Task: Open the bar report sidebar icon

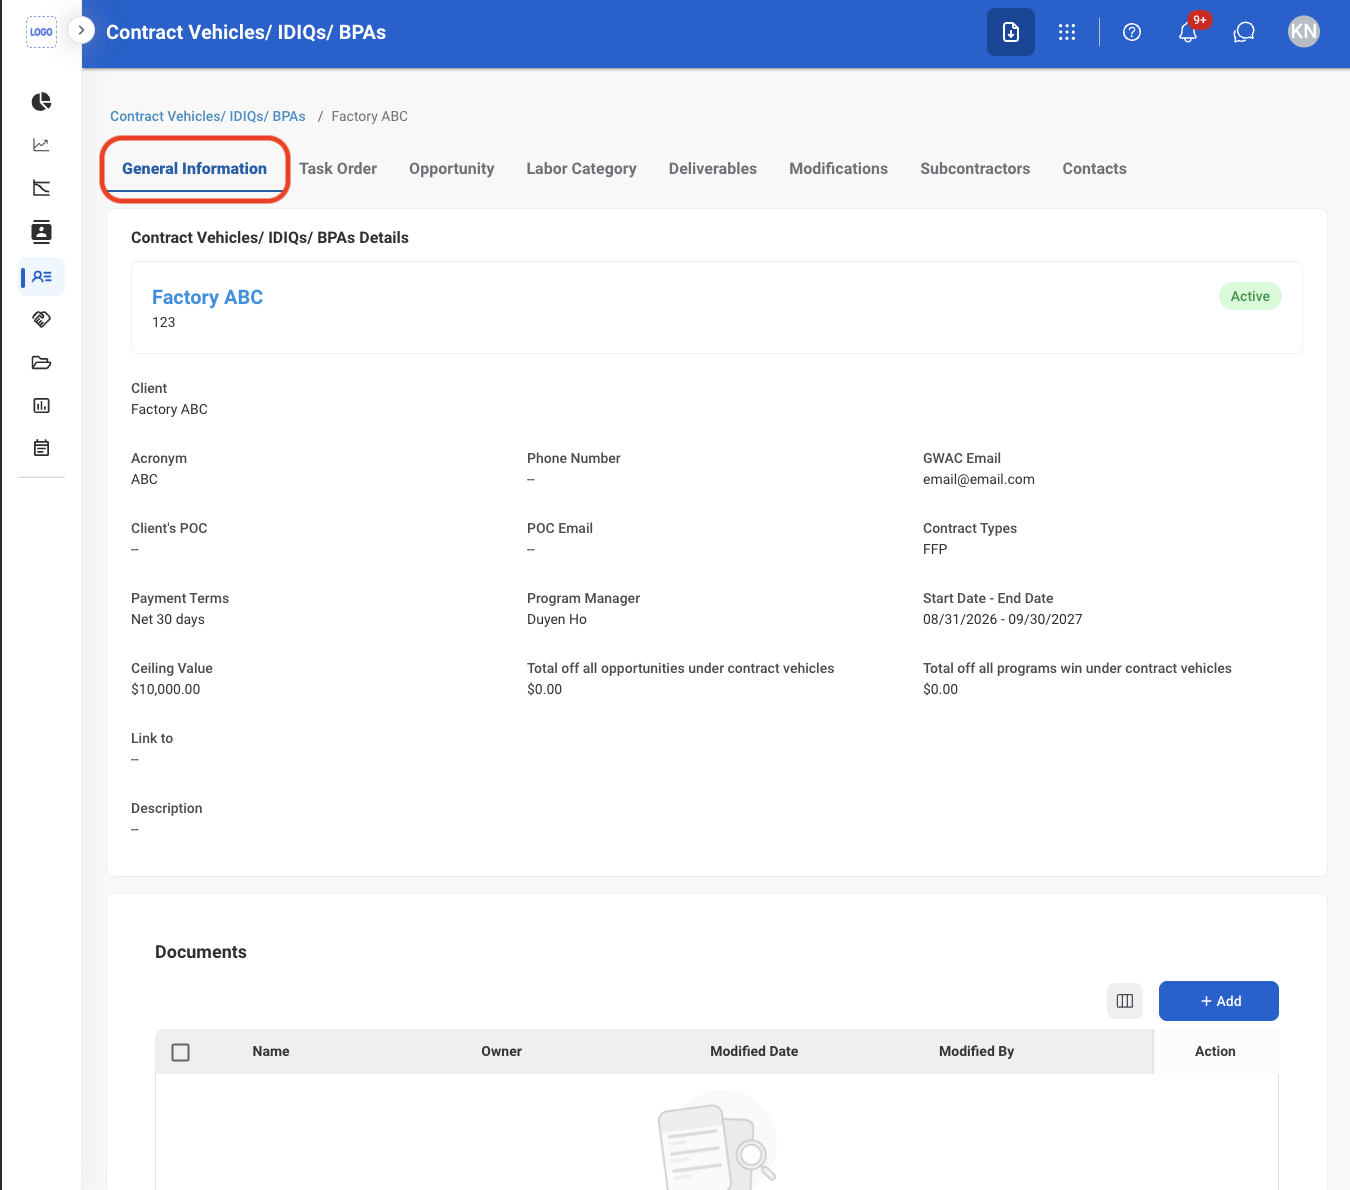Action: (x=41, y=405)
